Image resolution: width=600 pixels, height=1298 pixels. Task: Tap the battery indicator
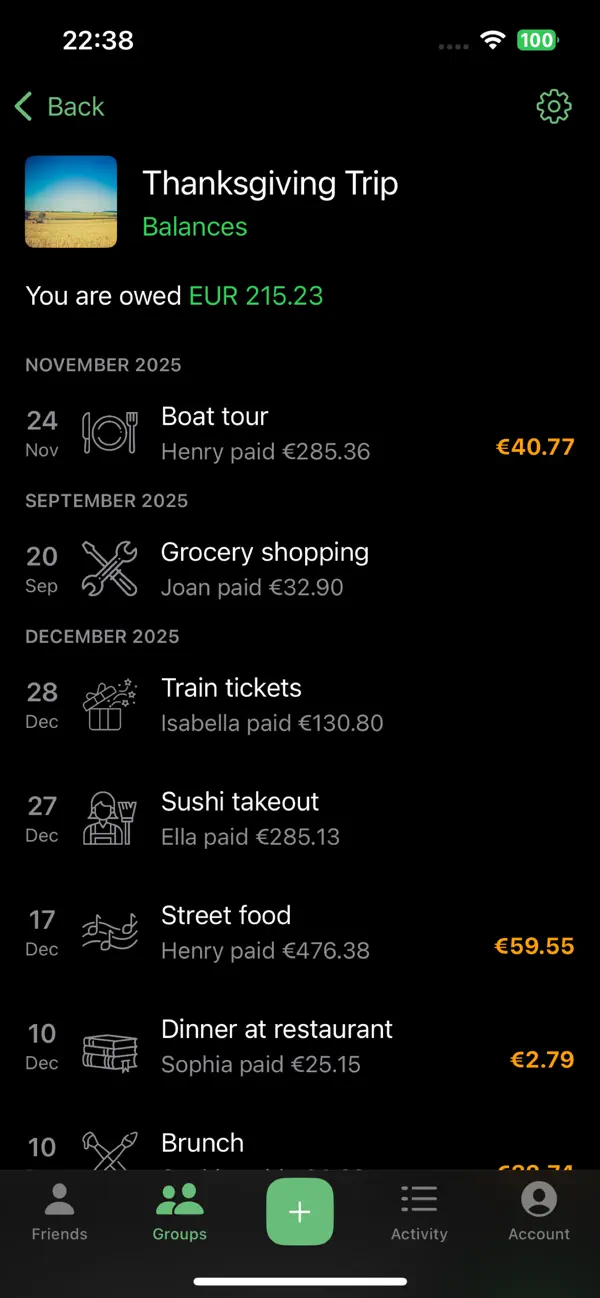click(x=536, y=40)
